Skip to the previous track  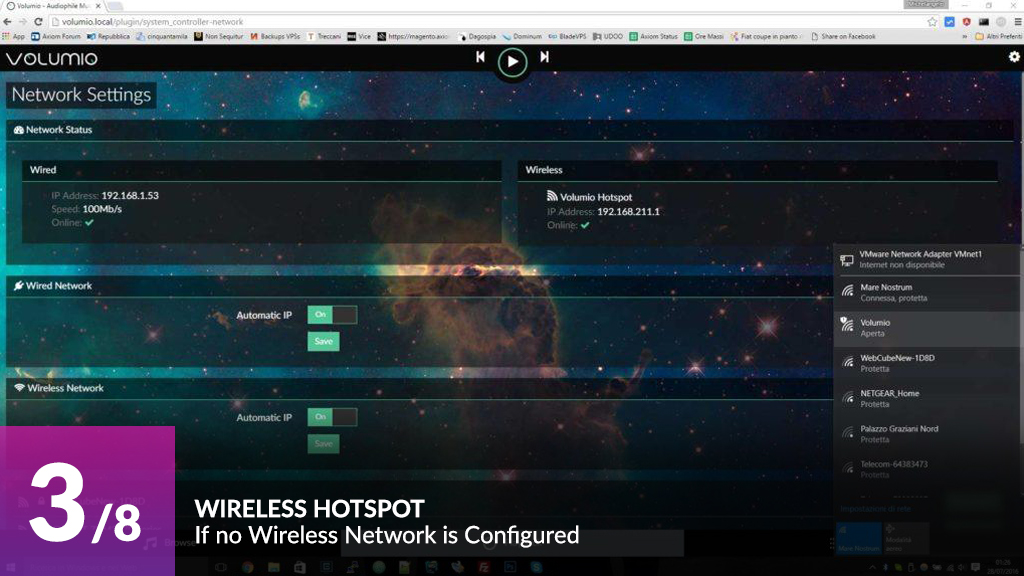click(480, 57)
